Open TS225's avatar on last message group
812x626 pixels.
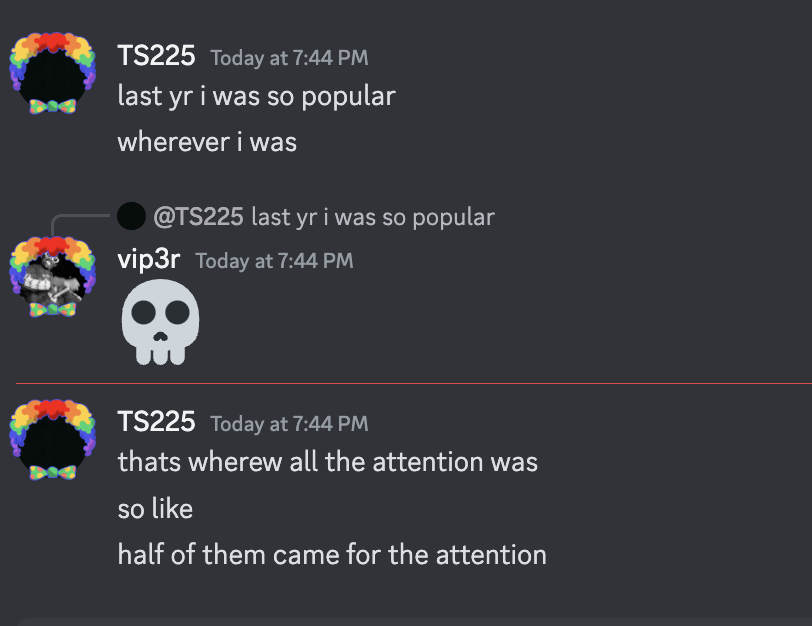click(x=53, y=440)
